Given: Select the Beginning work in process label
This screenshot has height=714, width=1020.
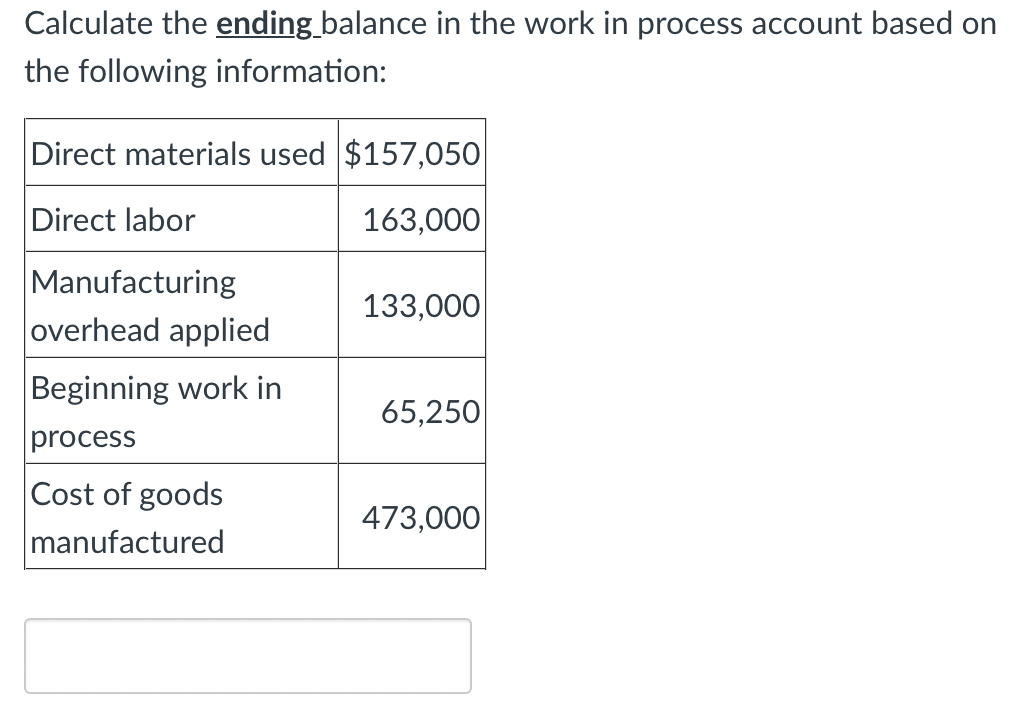Looking at the screenshot, I should pos(155,411).
